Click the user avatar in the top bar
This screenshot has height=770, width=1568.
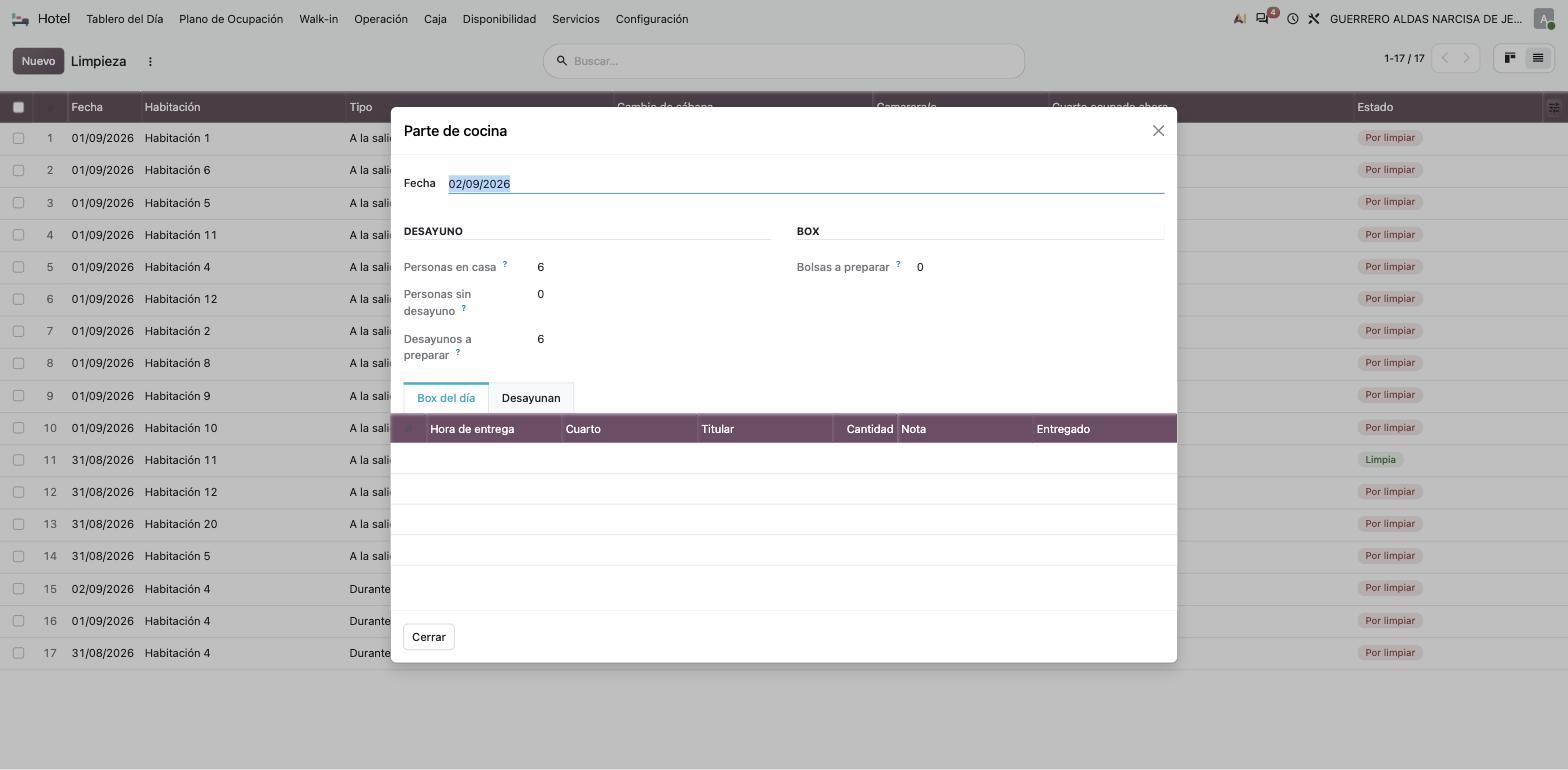(x=1543, y=19)
